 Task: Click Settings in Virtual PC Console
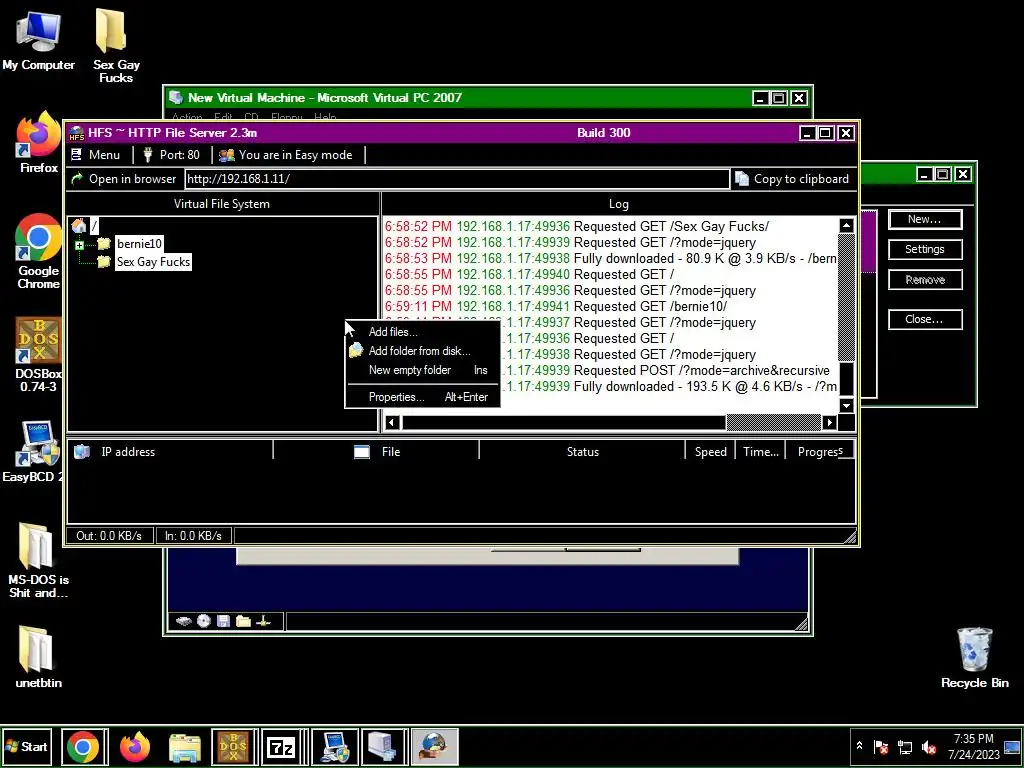point(925,249)
